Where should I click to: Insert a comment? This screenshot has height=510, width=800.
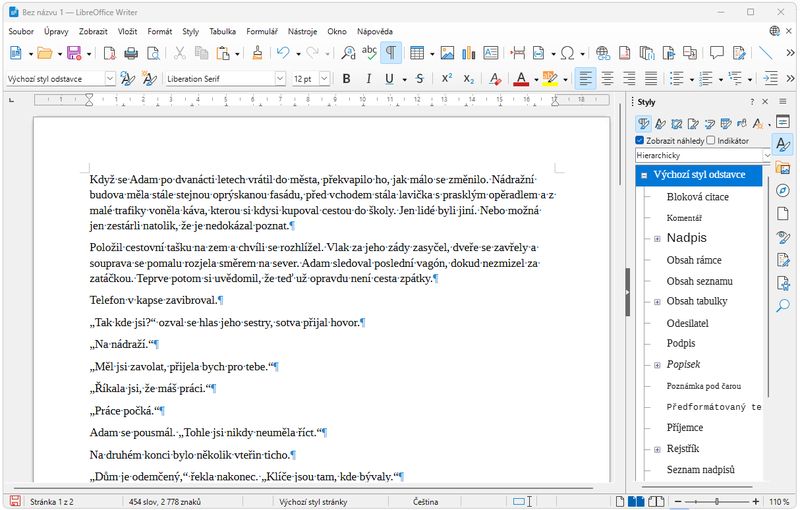pos(717,53)
